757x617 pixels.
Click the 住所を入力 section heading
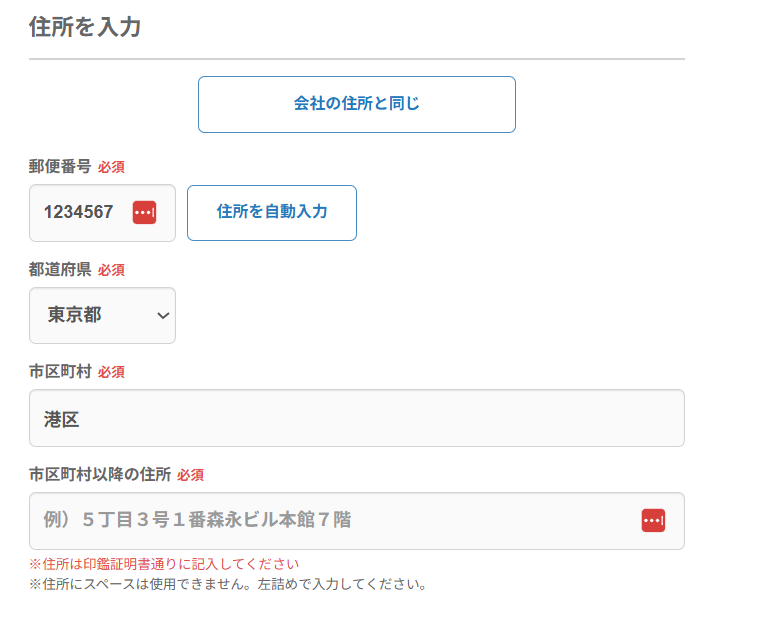pos(85,27)
